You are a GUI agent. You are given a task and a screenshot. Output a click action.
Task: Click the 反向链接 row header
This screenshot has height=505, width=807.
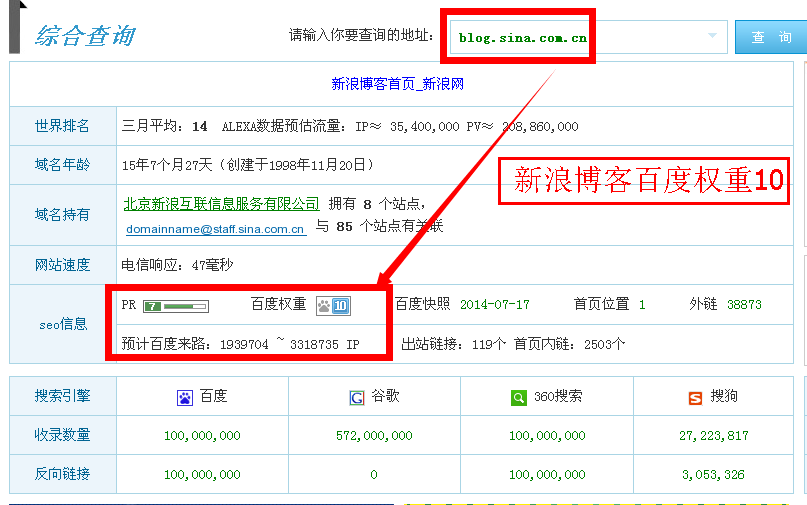coord(62,474)
